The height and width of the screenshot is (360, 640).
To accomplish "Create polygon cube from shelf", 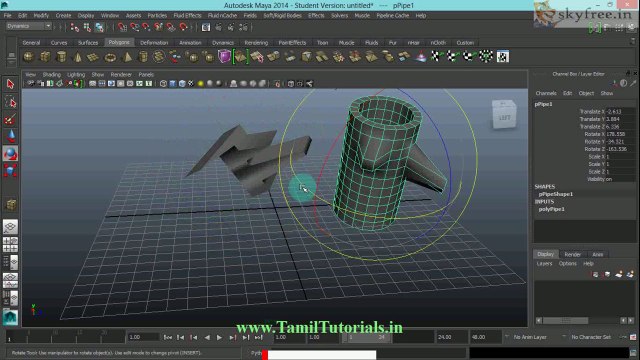I will pyautogui.click(x=45, y=57).
